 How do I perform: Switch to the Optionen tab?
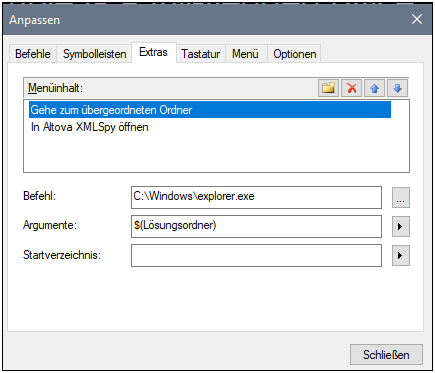(295, 54)
